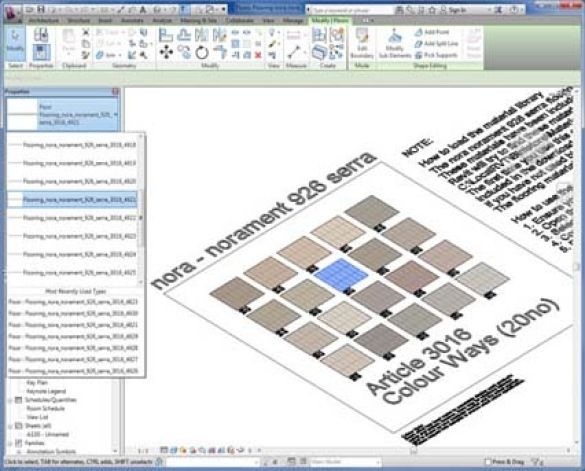
Task: Toggle the Press & Drag checkbox
Action: [488, 462]
